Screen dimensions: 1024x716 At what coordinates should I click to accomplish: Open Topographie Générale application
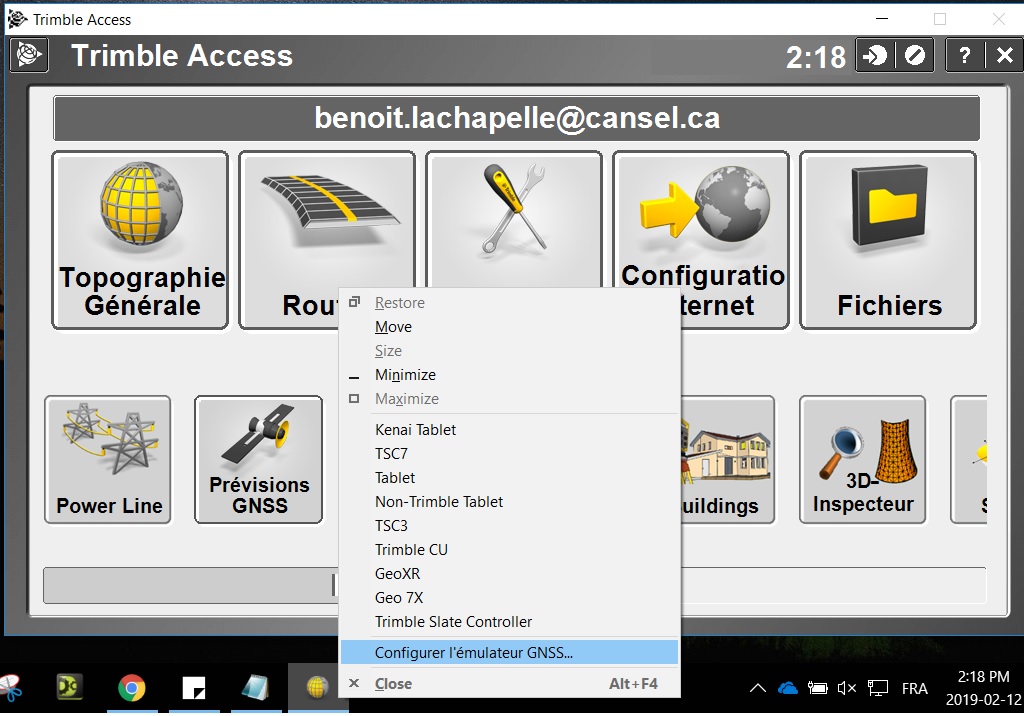point(140,240)
